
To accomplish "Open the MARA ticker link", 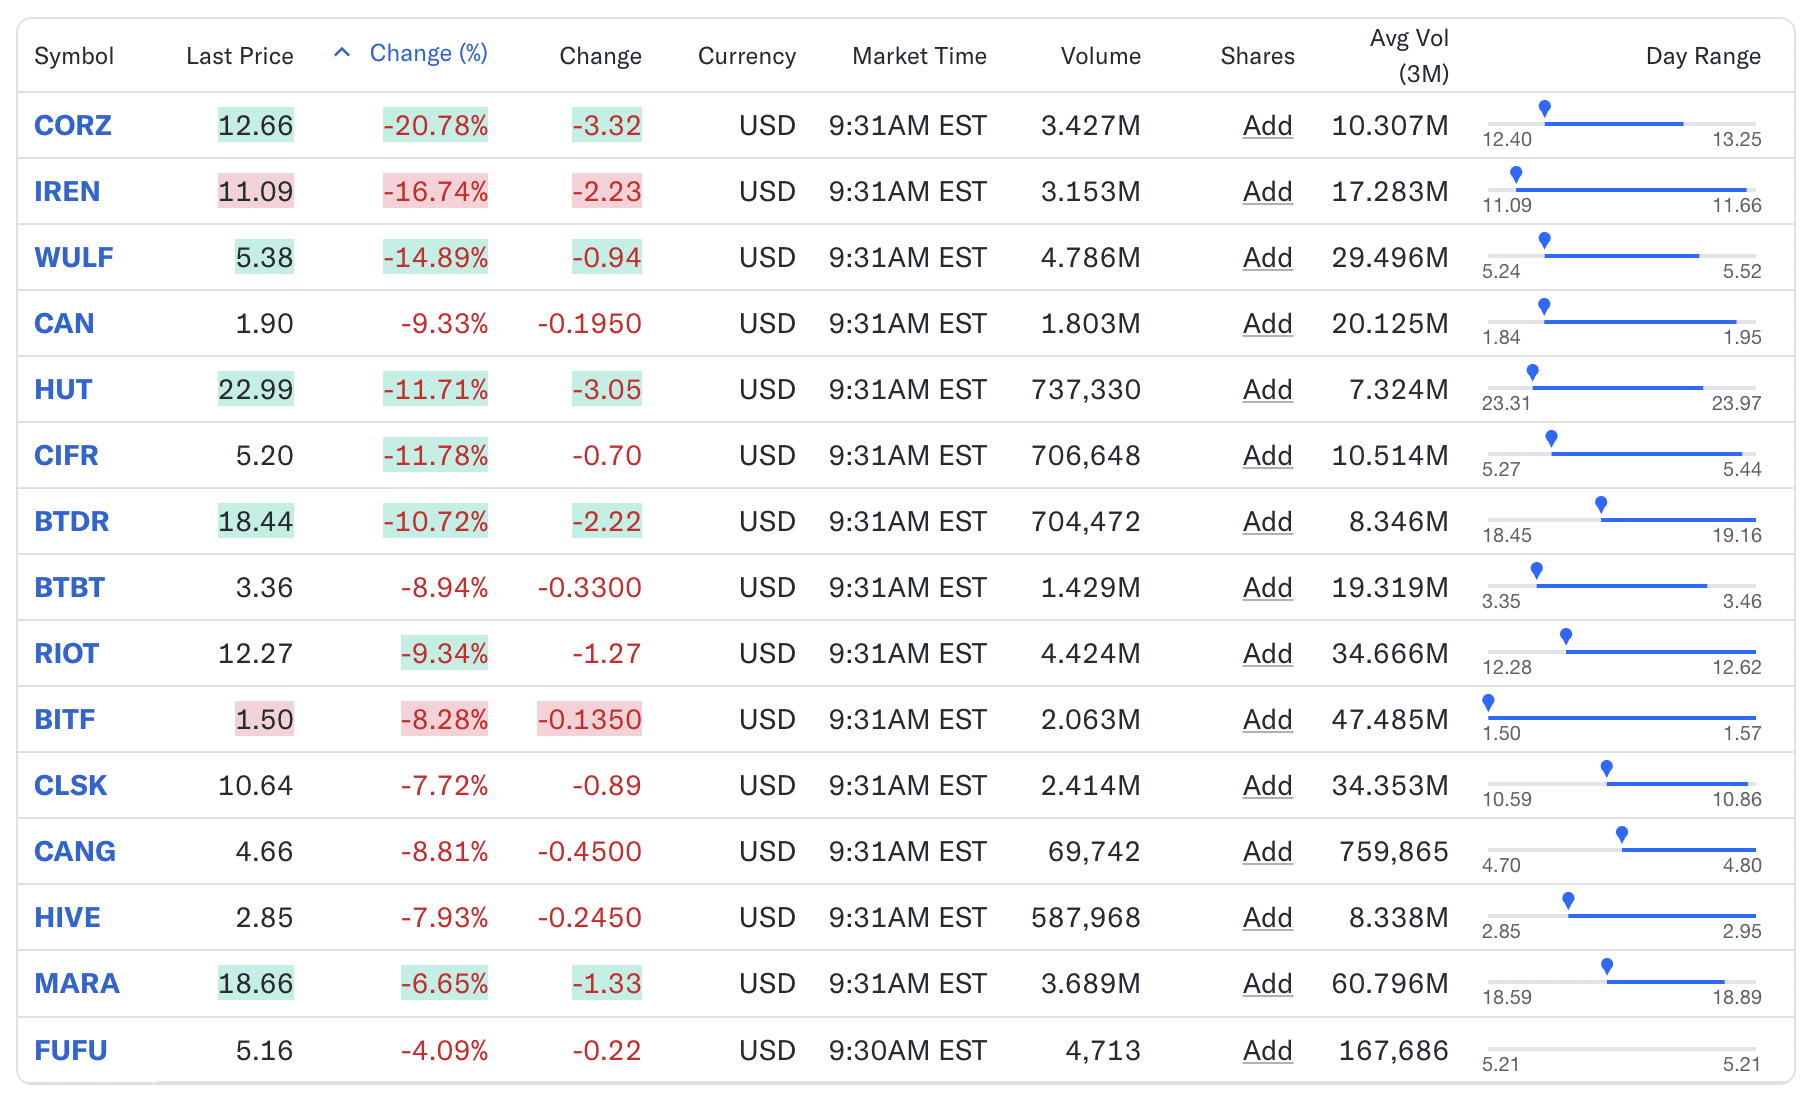I will coord(77,983).
